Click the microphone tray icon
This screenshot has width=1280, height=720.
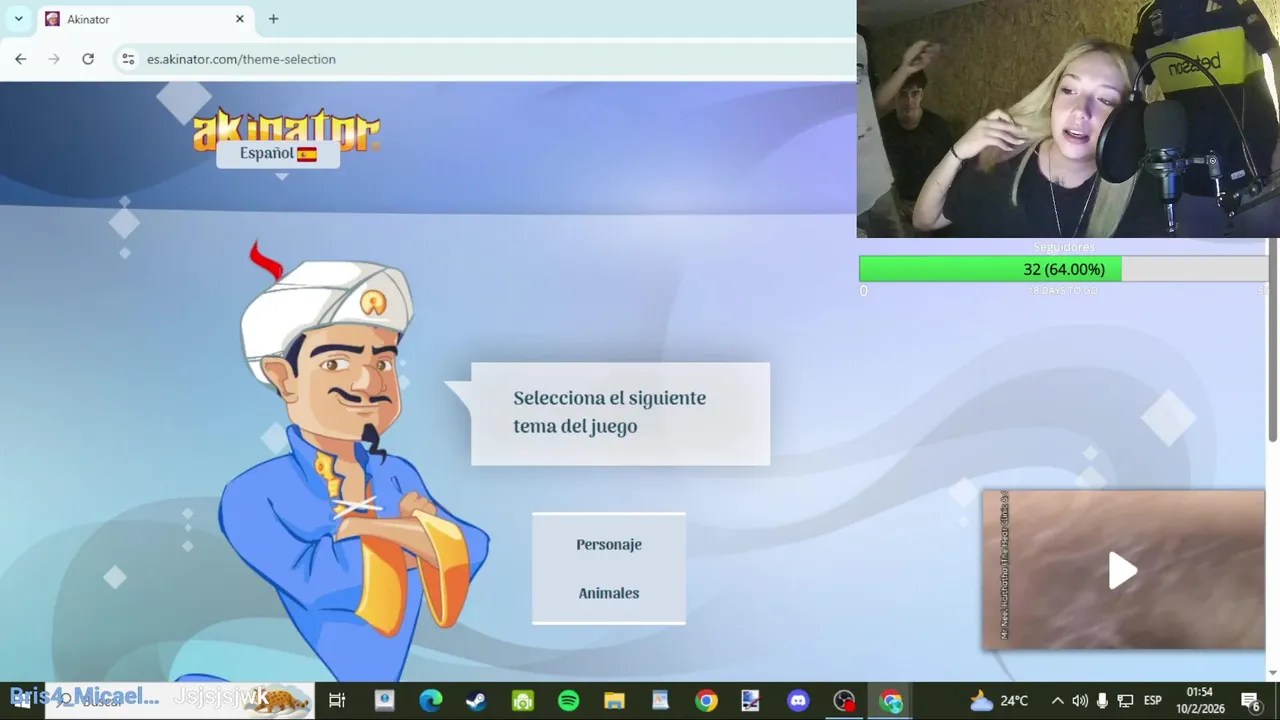tap(1103, 701)
